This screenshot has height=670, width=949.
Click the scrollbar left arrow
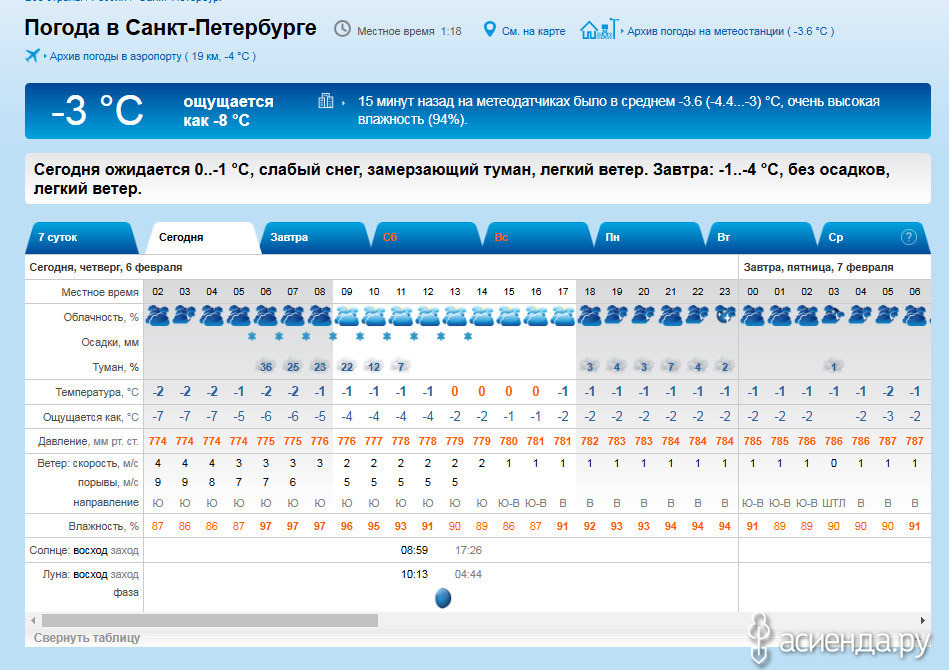pos(32,620)
